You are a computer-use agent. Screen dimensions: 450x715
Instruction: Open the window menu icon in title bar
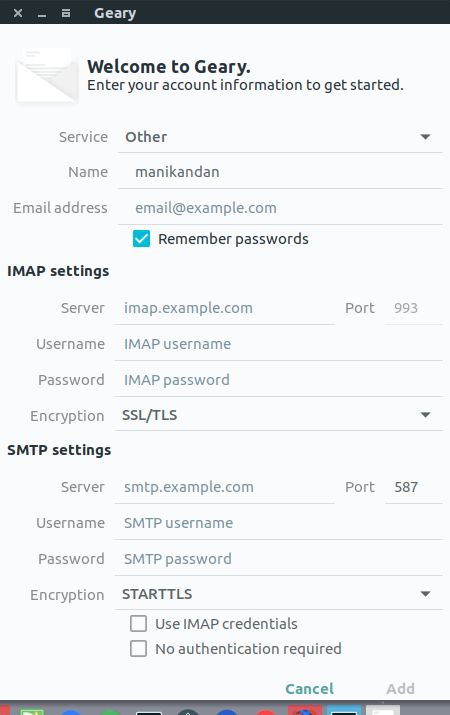(x=66, y=13)
